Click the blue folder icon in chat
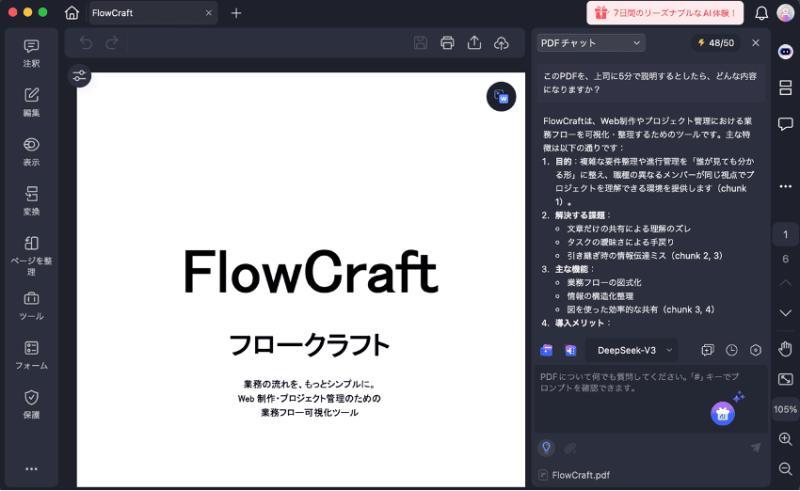 point(546,350)
